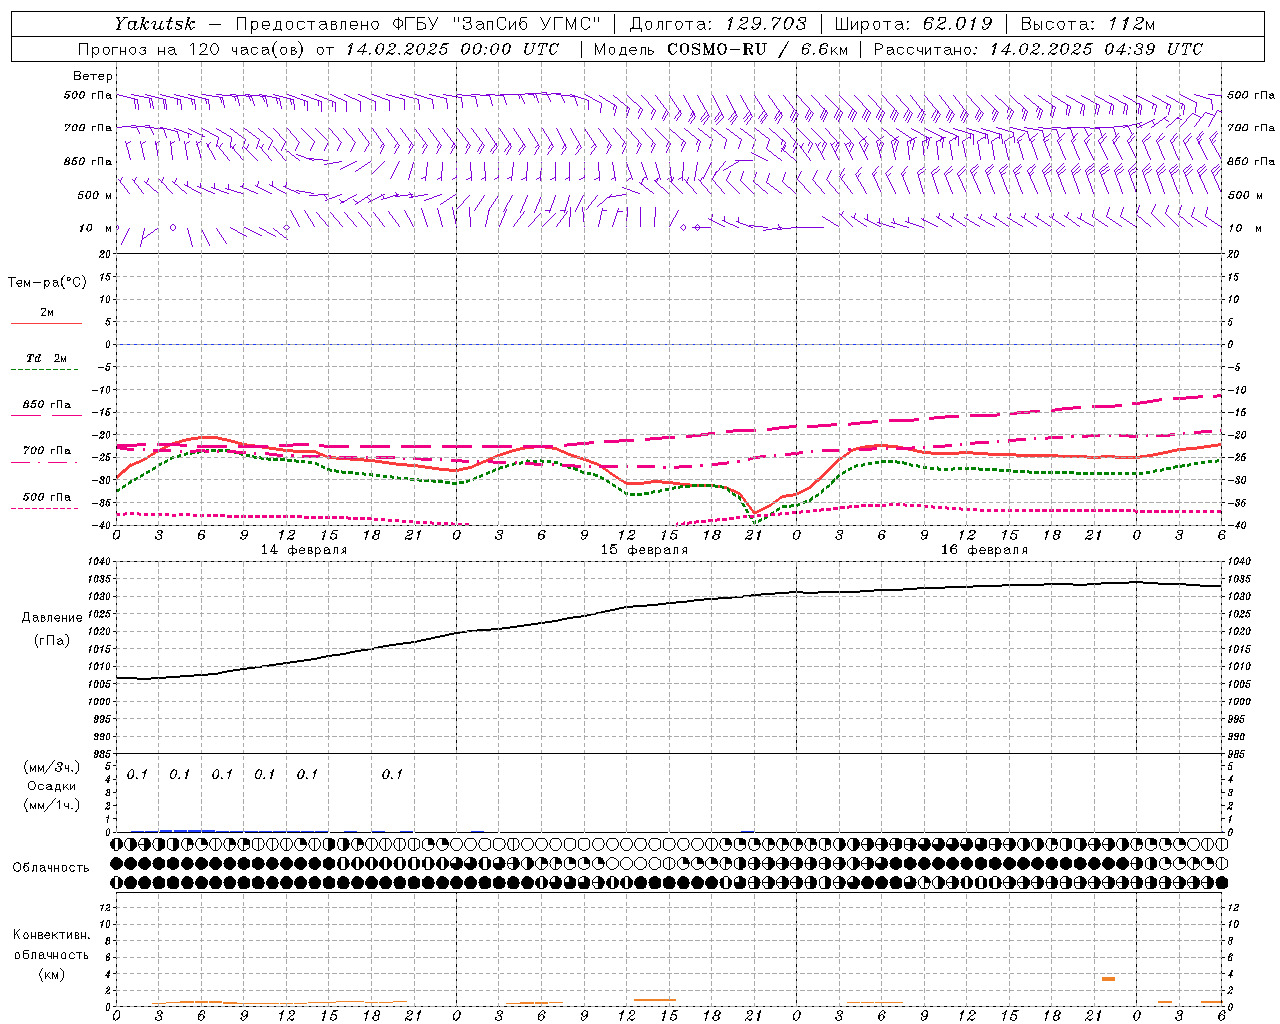The width and height of the screenshot is (1280, 1024).
Task: Click the Осадки precipitation panel label
Action: 51,786
